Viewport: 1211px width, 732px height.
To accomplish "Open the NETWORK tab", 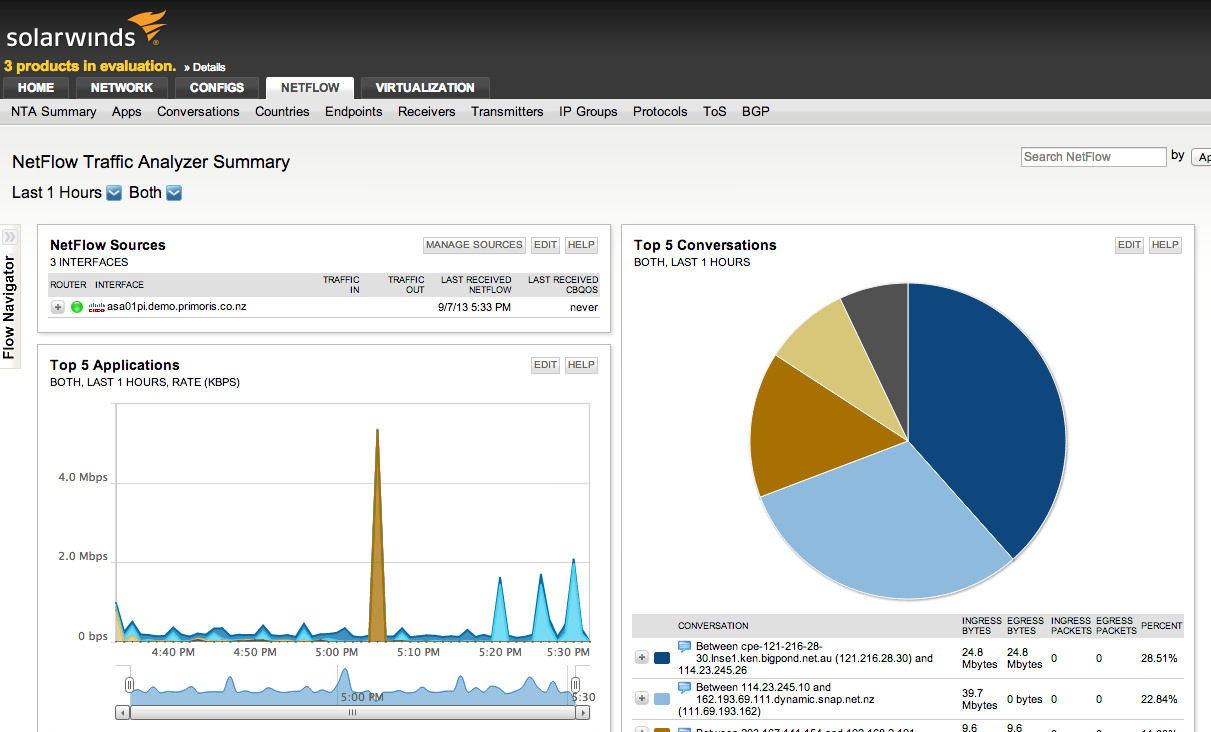I will click(x=122, y=88).
